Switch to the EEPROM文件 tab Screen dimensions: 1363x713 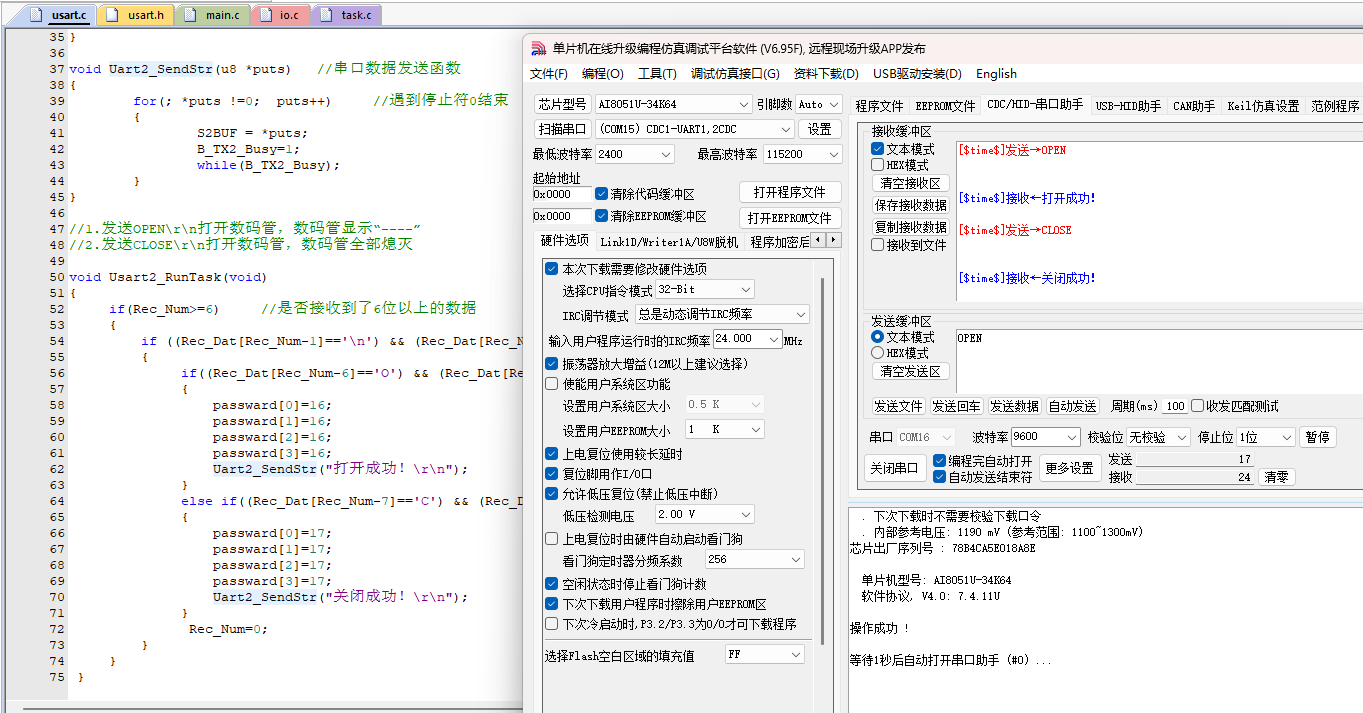coord(945,105)
